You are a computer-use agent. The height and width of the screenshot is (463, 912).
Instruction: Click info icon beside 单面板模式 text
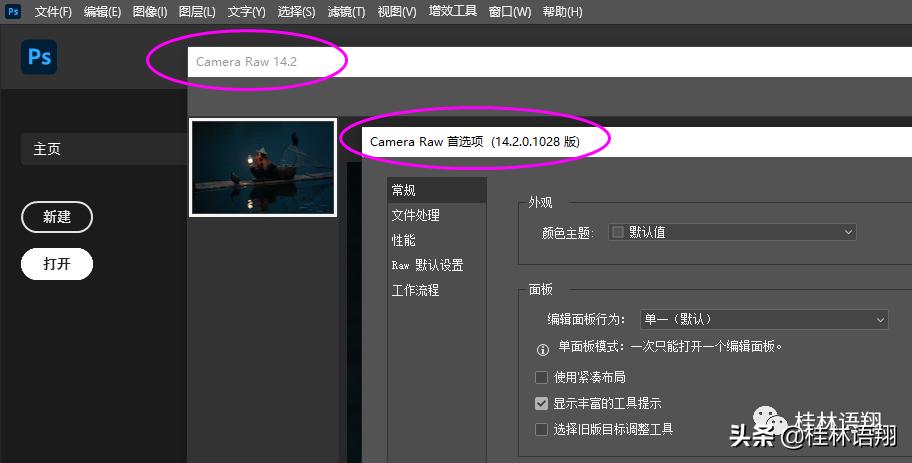543,350
